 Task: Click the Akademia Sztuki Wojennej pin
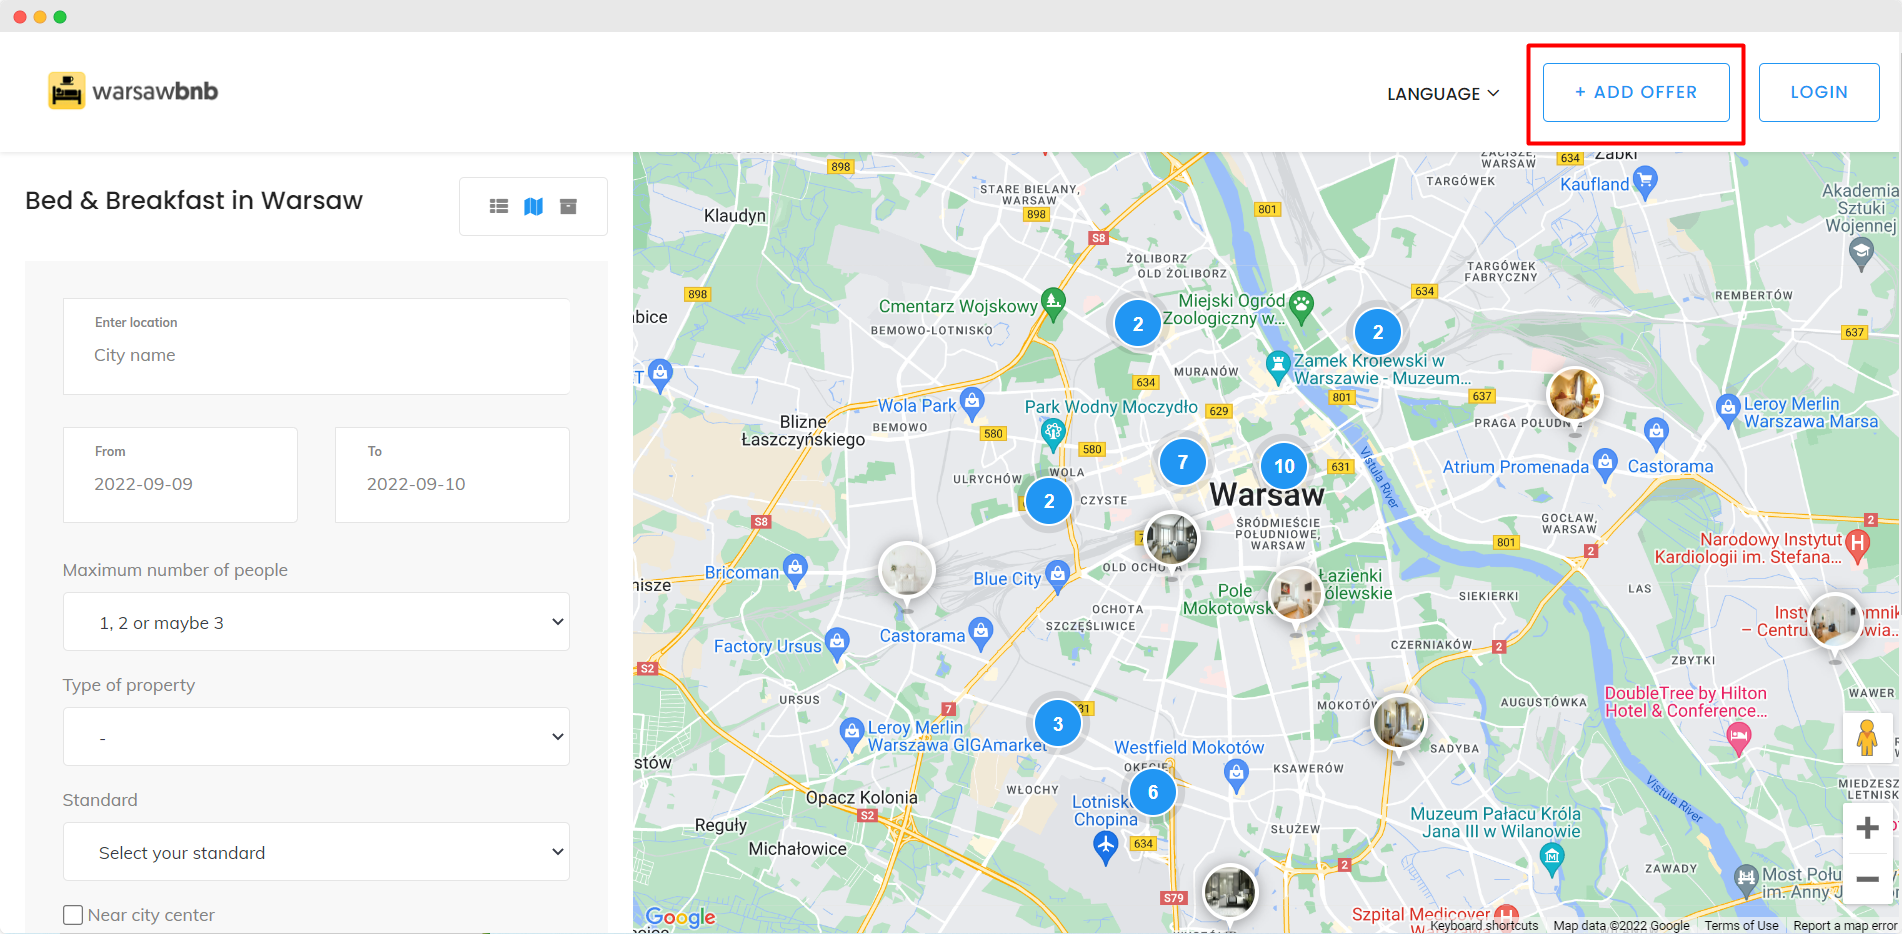point(1861,254)
